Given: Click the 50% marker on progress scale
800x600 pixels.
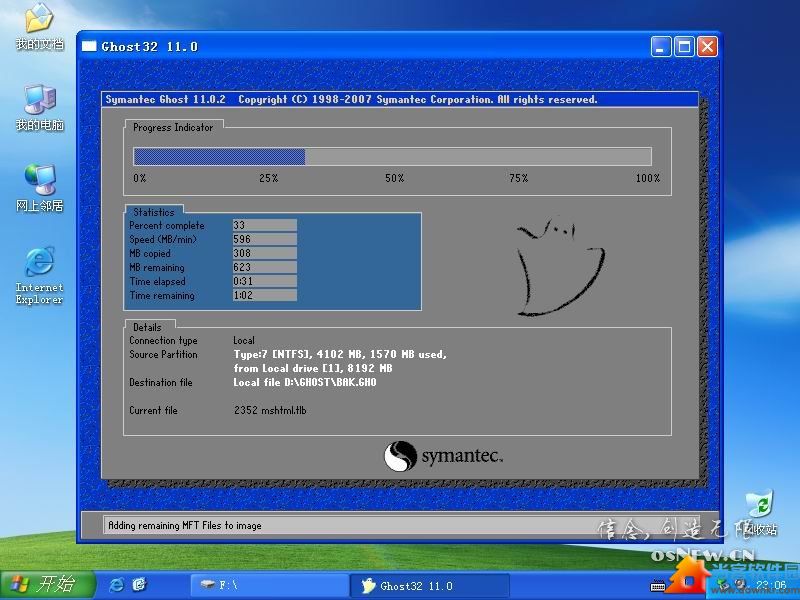Looking at the screenshot, I should (394, 178).
